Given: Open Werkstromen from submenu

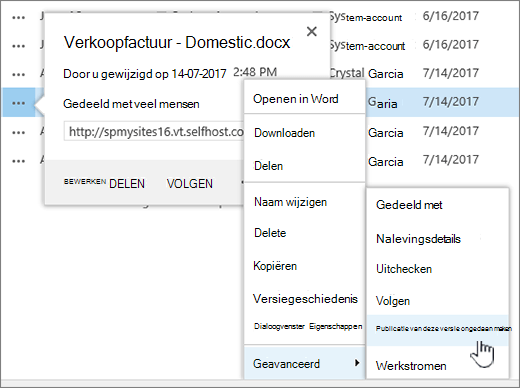Looking at the screenshot, I should tap(411, 366).
